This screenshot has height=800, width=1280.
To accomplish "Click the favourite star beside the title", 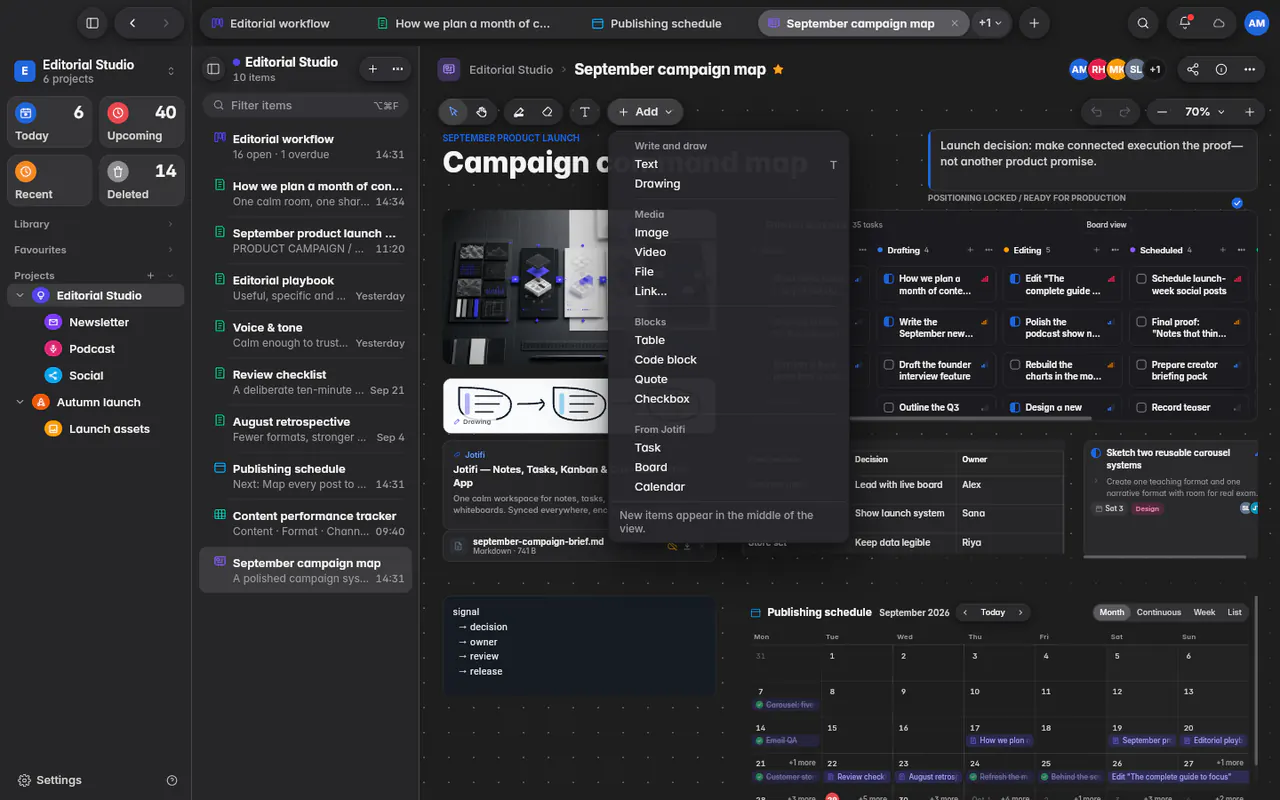I will point(778,69).
